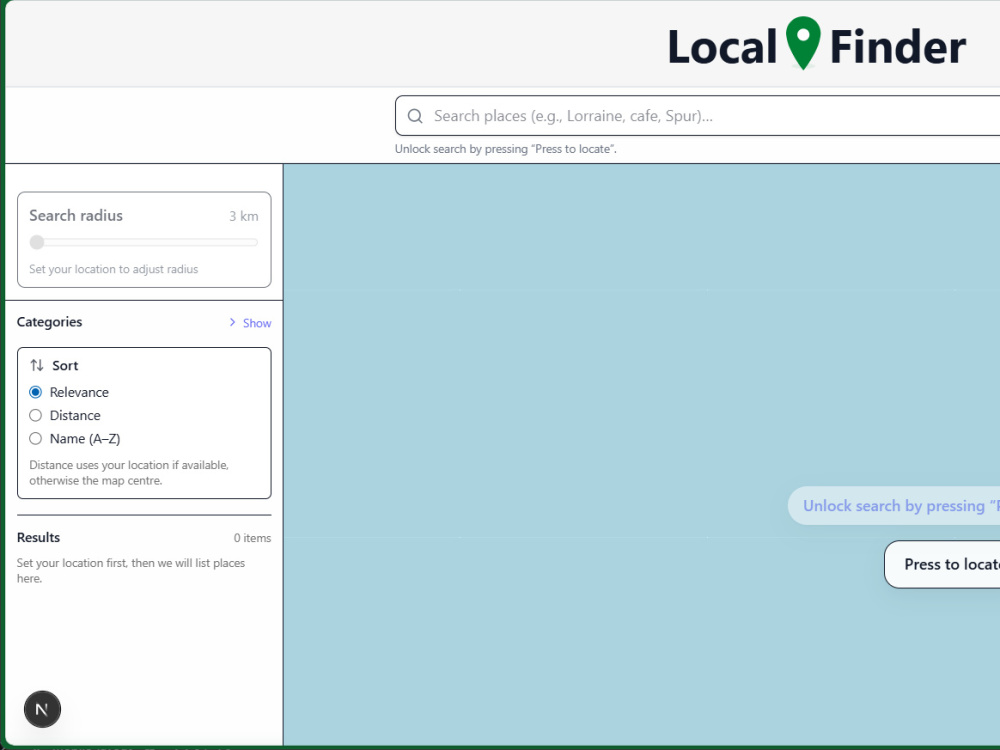Click 'Distance uses your location' note
Viewport: 1000px width, 750px height.
[x=129, y=473]
